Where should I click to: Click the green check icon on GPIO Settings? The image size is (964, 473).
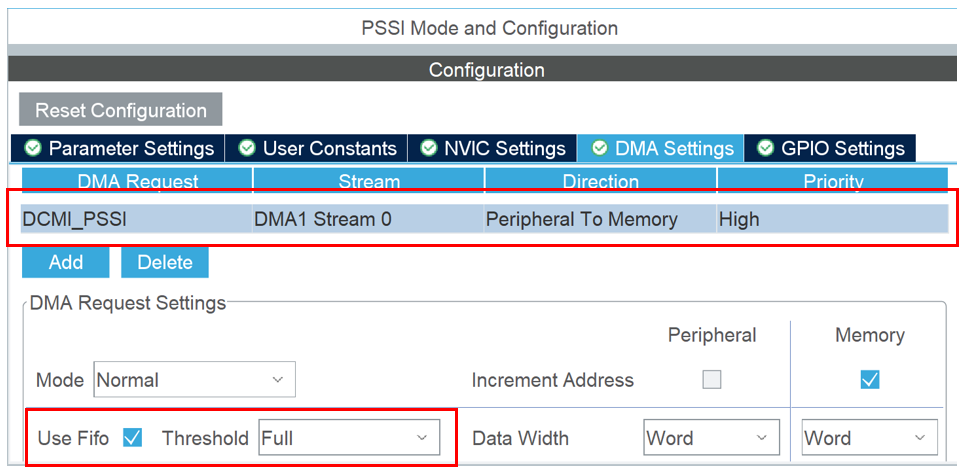click(766, 148)
